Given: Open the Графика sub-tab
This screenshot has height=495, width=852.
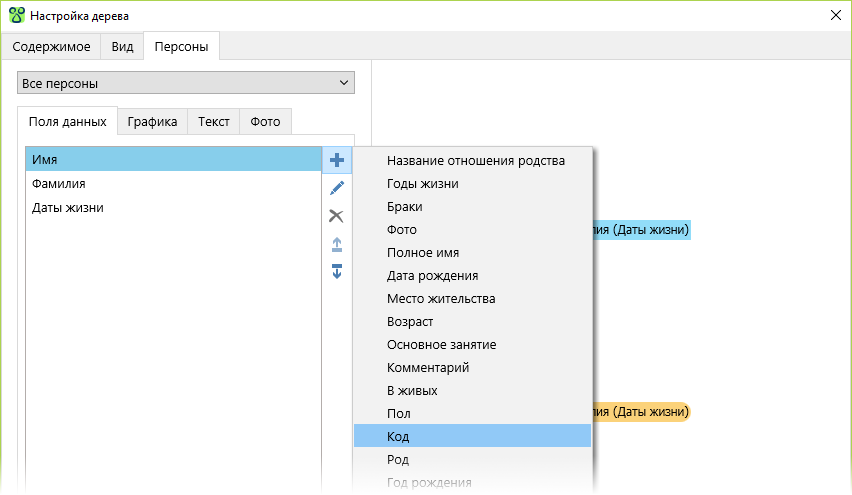Looking at the screenshot, I should (x=152, y=122).
